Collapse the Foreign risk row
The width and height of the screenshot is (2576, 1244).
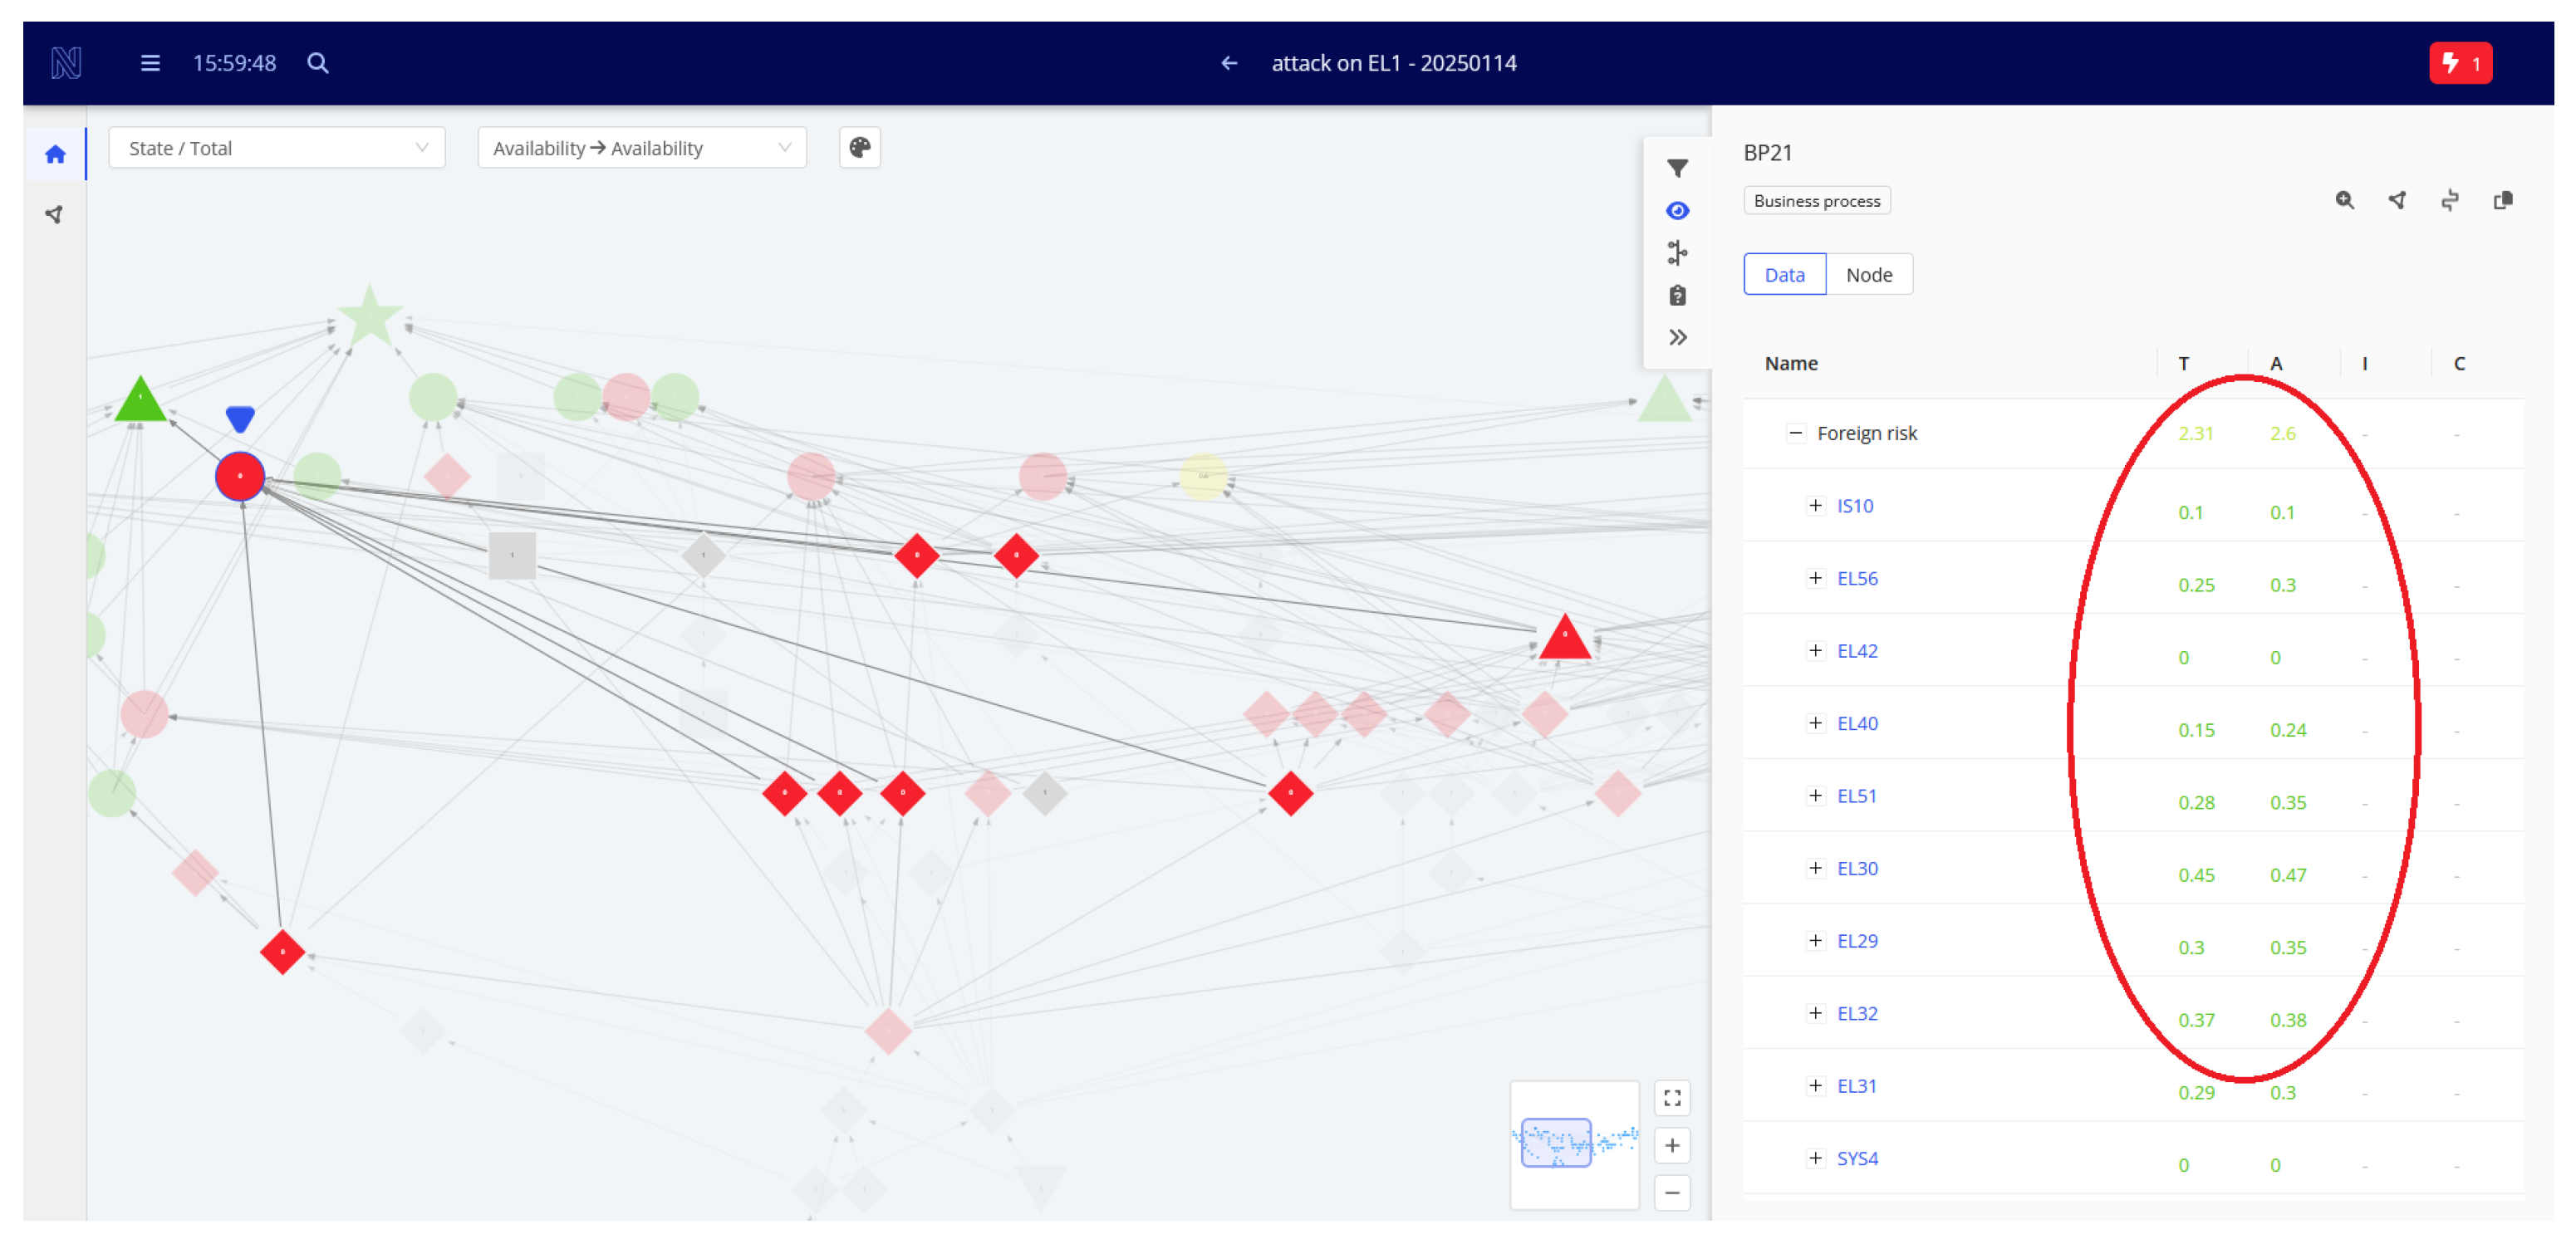[x=1795, y=433]
